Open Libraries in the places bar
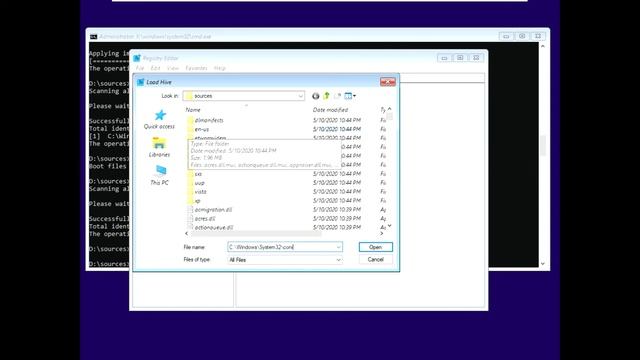640x360 pixels. click(159, 147)
